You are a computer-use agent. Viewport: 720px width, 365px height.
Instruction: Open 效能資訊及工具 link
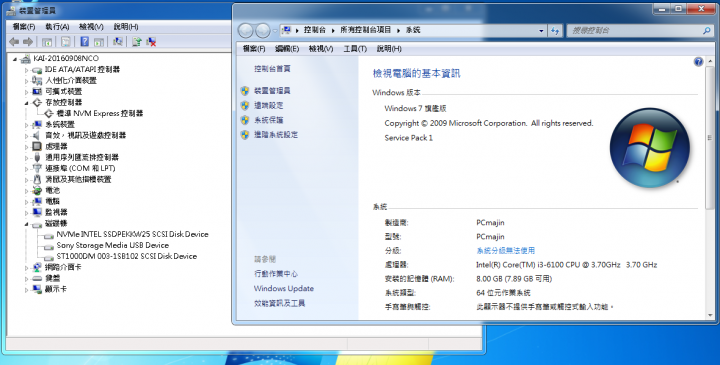click(x=280, y=303)
